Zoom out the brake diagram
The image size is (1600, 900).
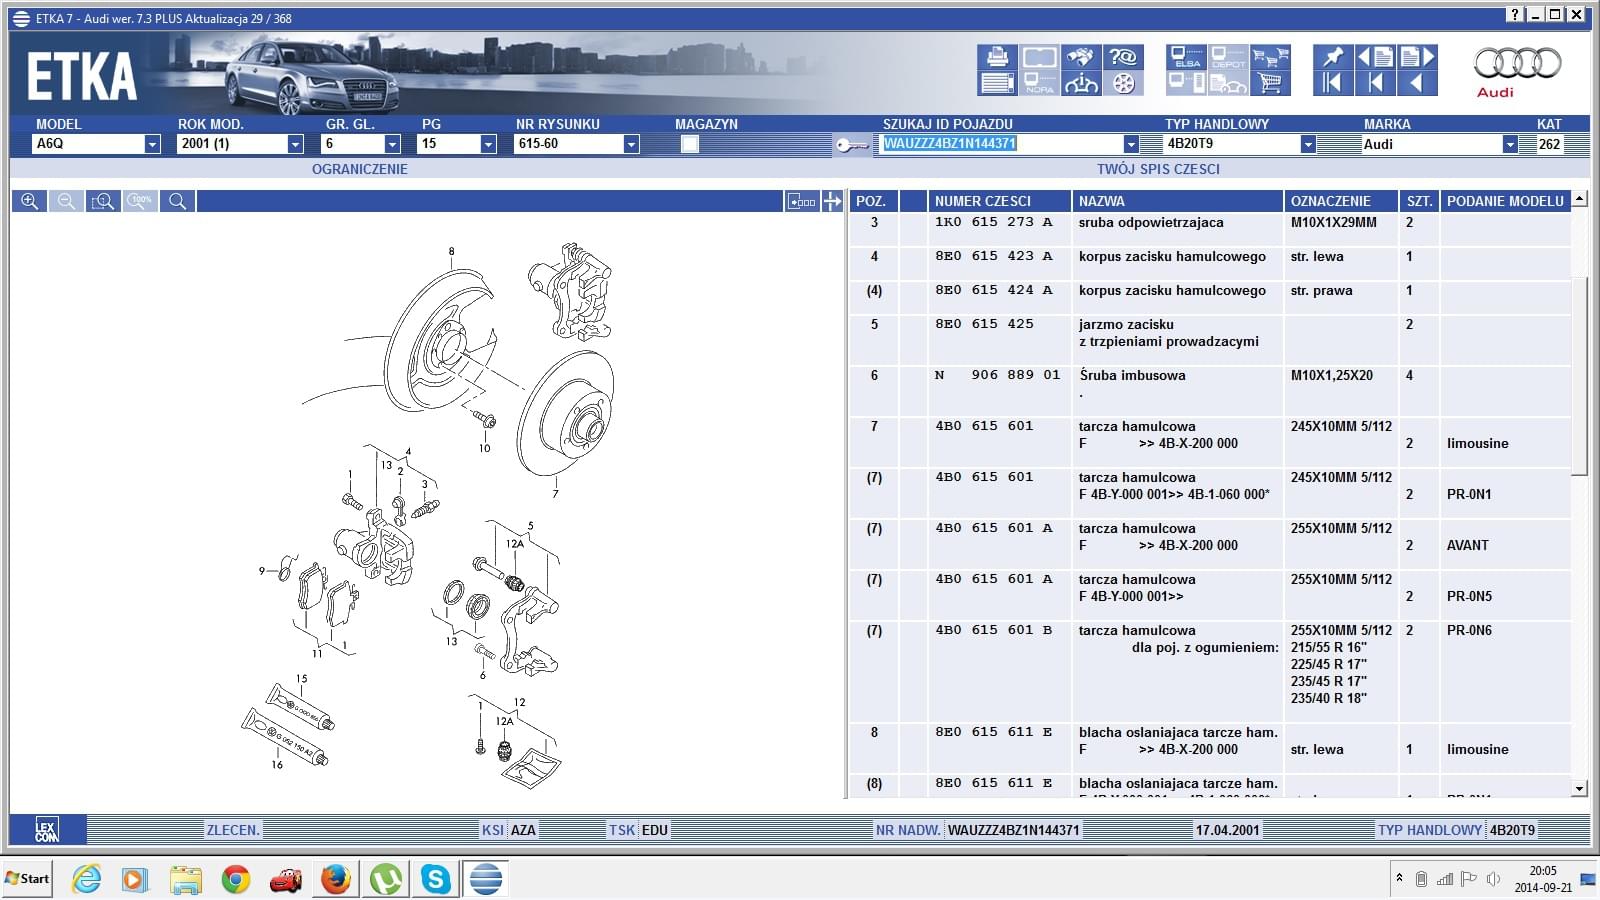[66, 201]
